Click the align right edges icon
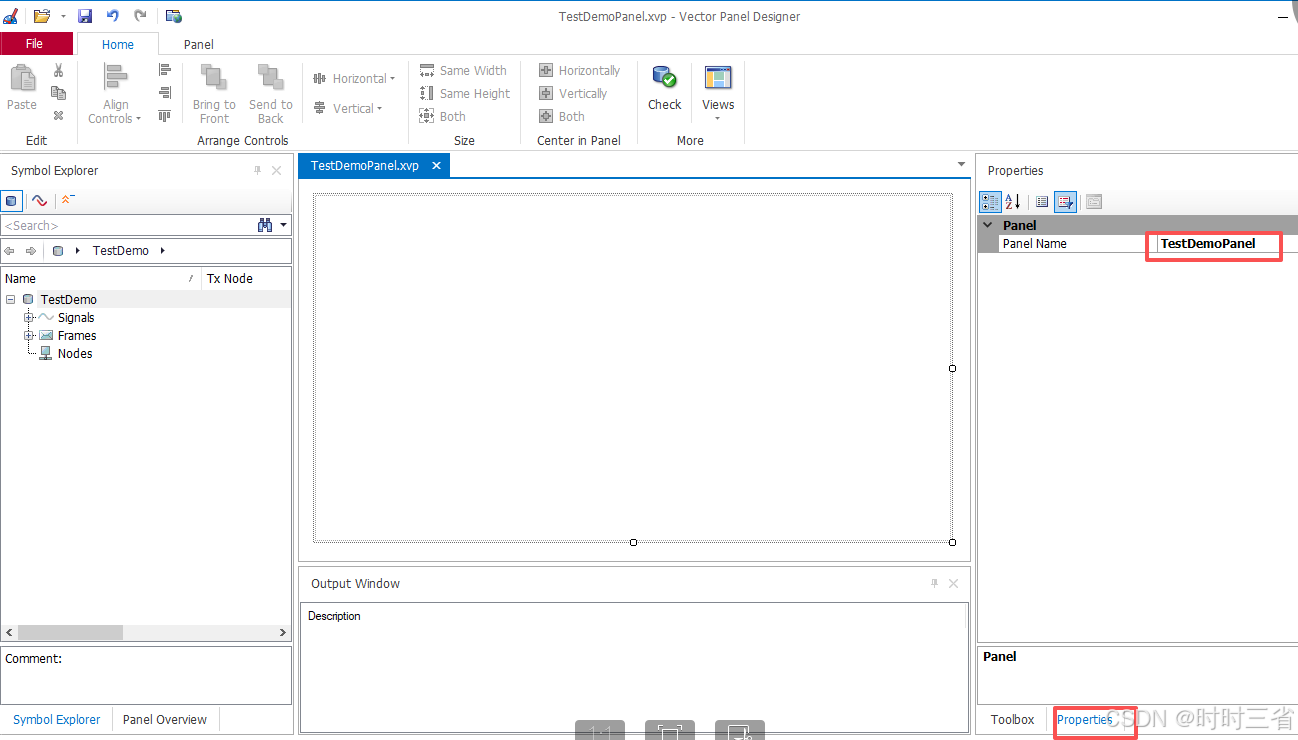The height and width of the screenshot is (740, 1298). [165, 93]
